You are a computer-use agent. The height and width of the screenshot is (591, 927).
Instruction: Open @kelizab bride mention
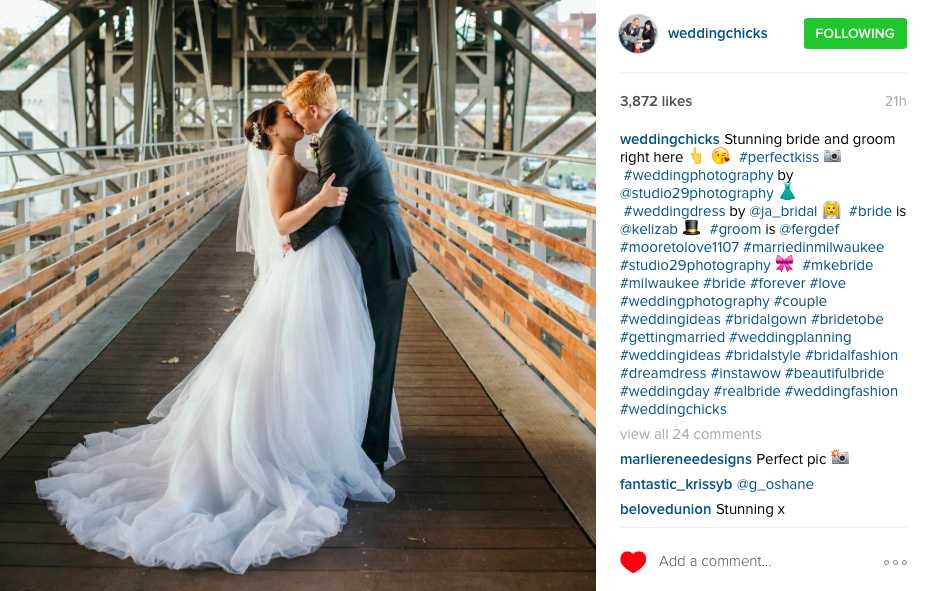pyautogui.click(x=649, y=229)
